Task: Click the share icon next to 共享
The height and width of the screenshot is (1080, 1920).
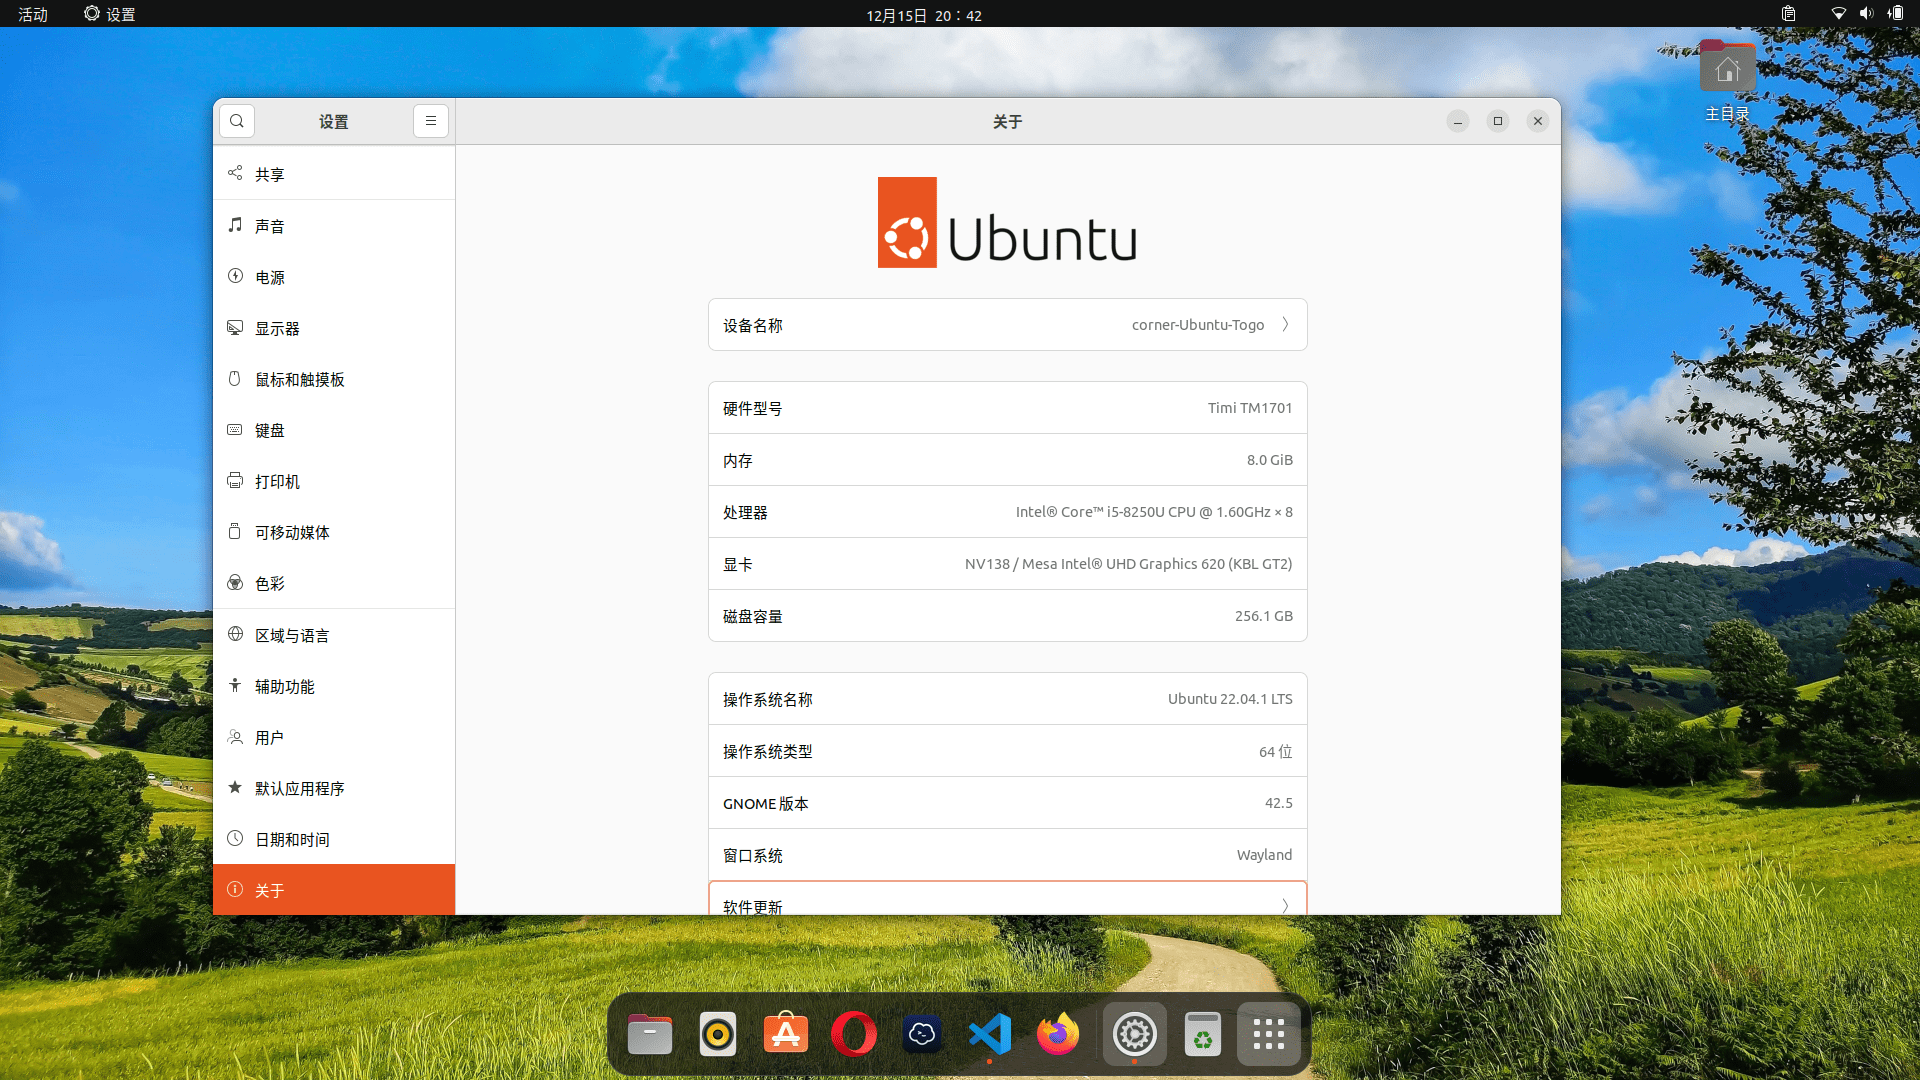Action: (235, 173)
